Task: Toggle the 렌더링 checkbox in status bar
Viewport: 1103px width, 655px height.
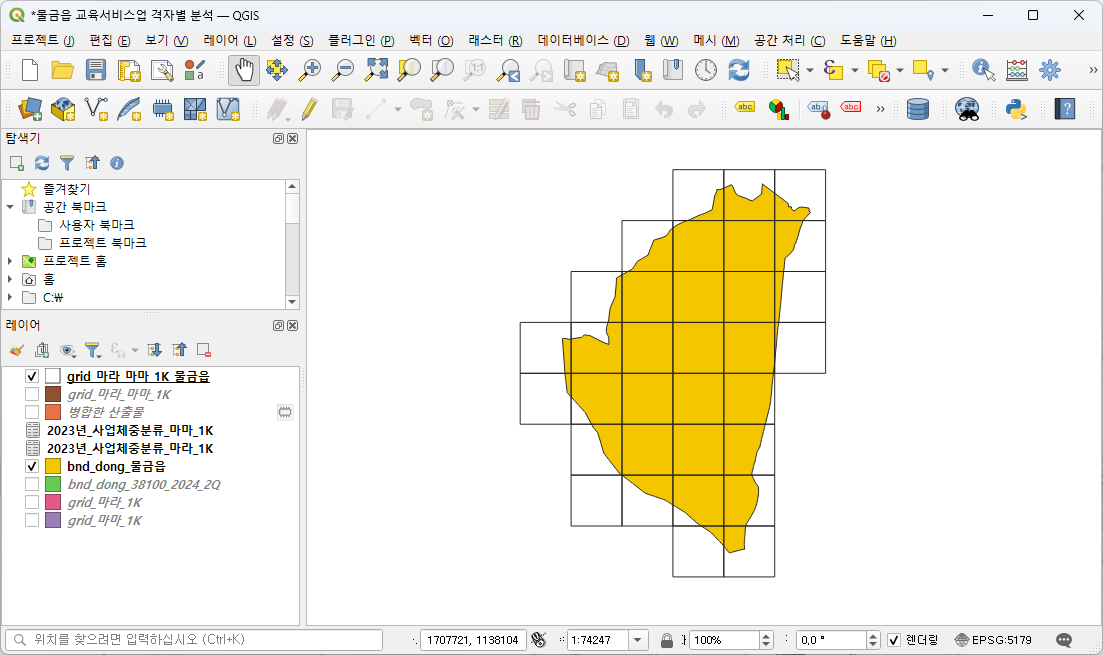Action: point(894,640)
